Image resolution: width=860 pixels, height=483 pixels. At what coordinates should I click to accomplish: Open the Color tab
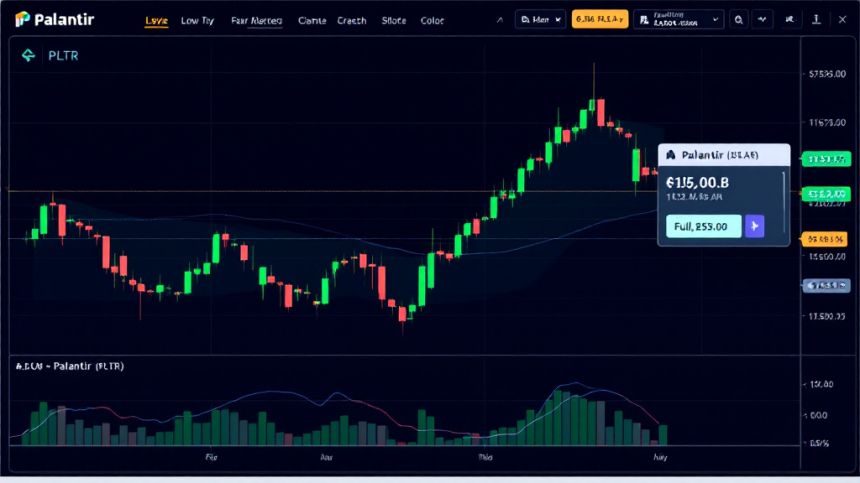pyautogui.click(x=432, y=21)
